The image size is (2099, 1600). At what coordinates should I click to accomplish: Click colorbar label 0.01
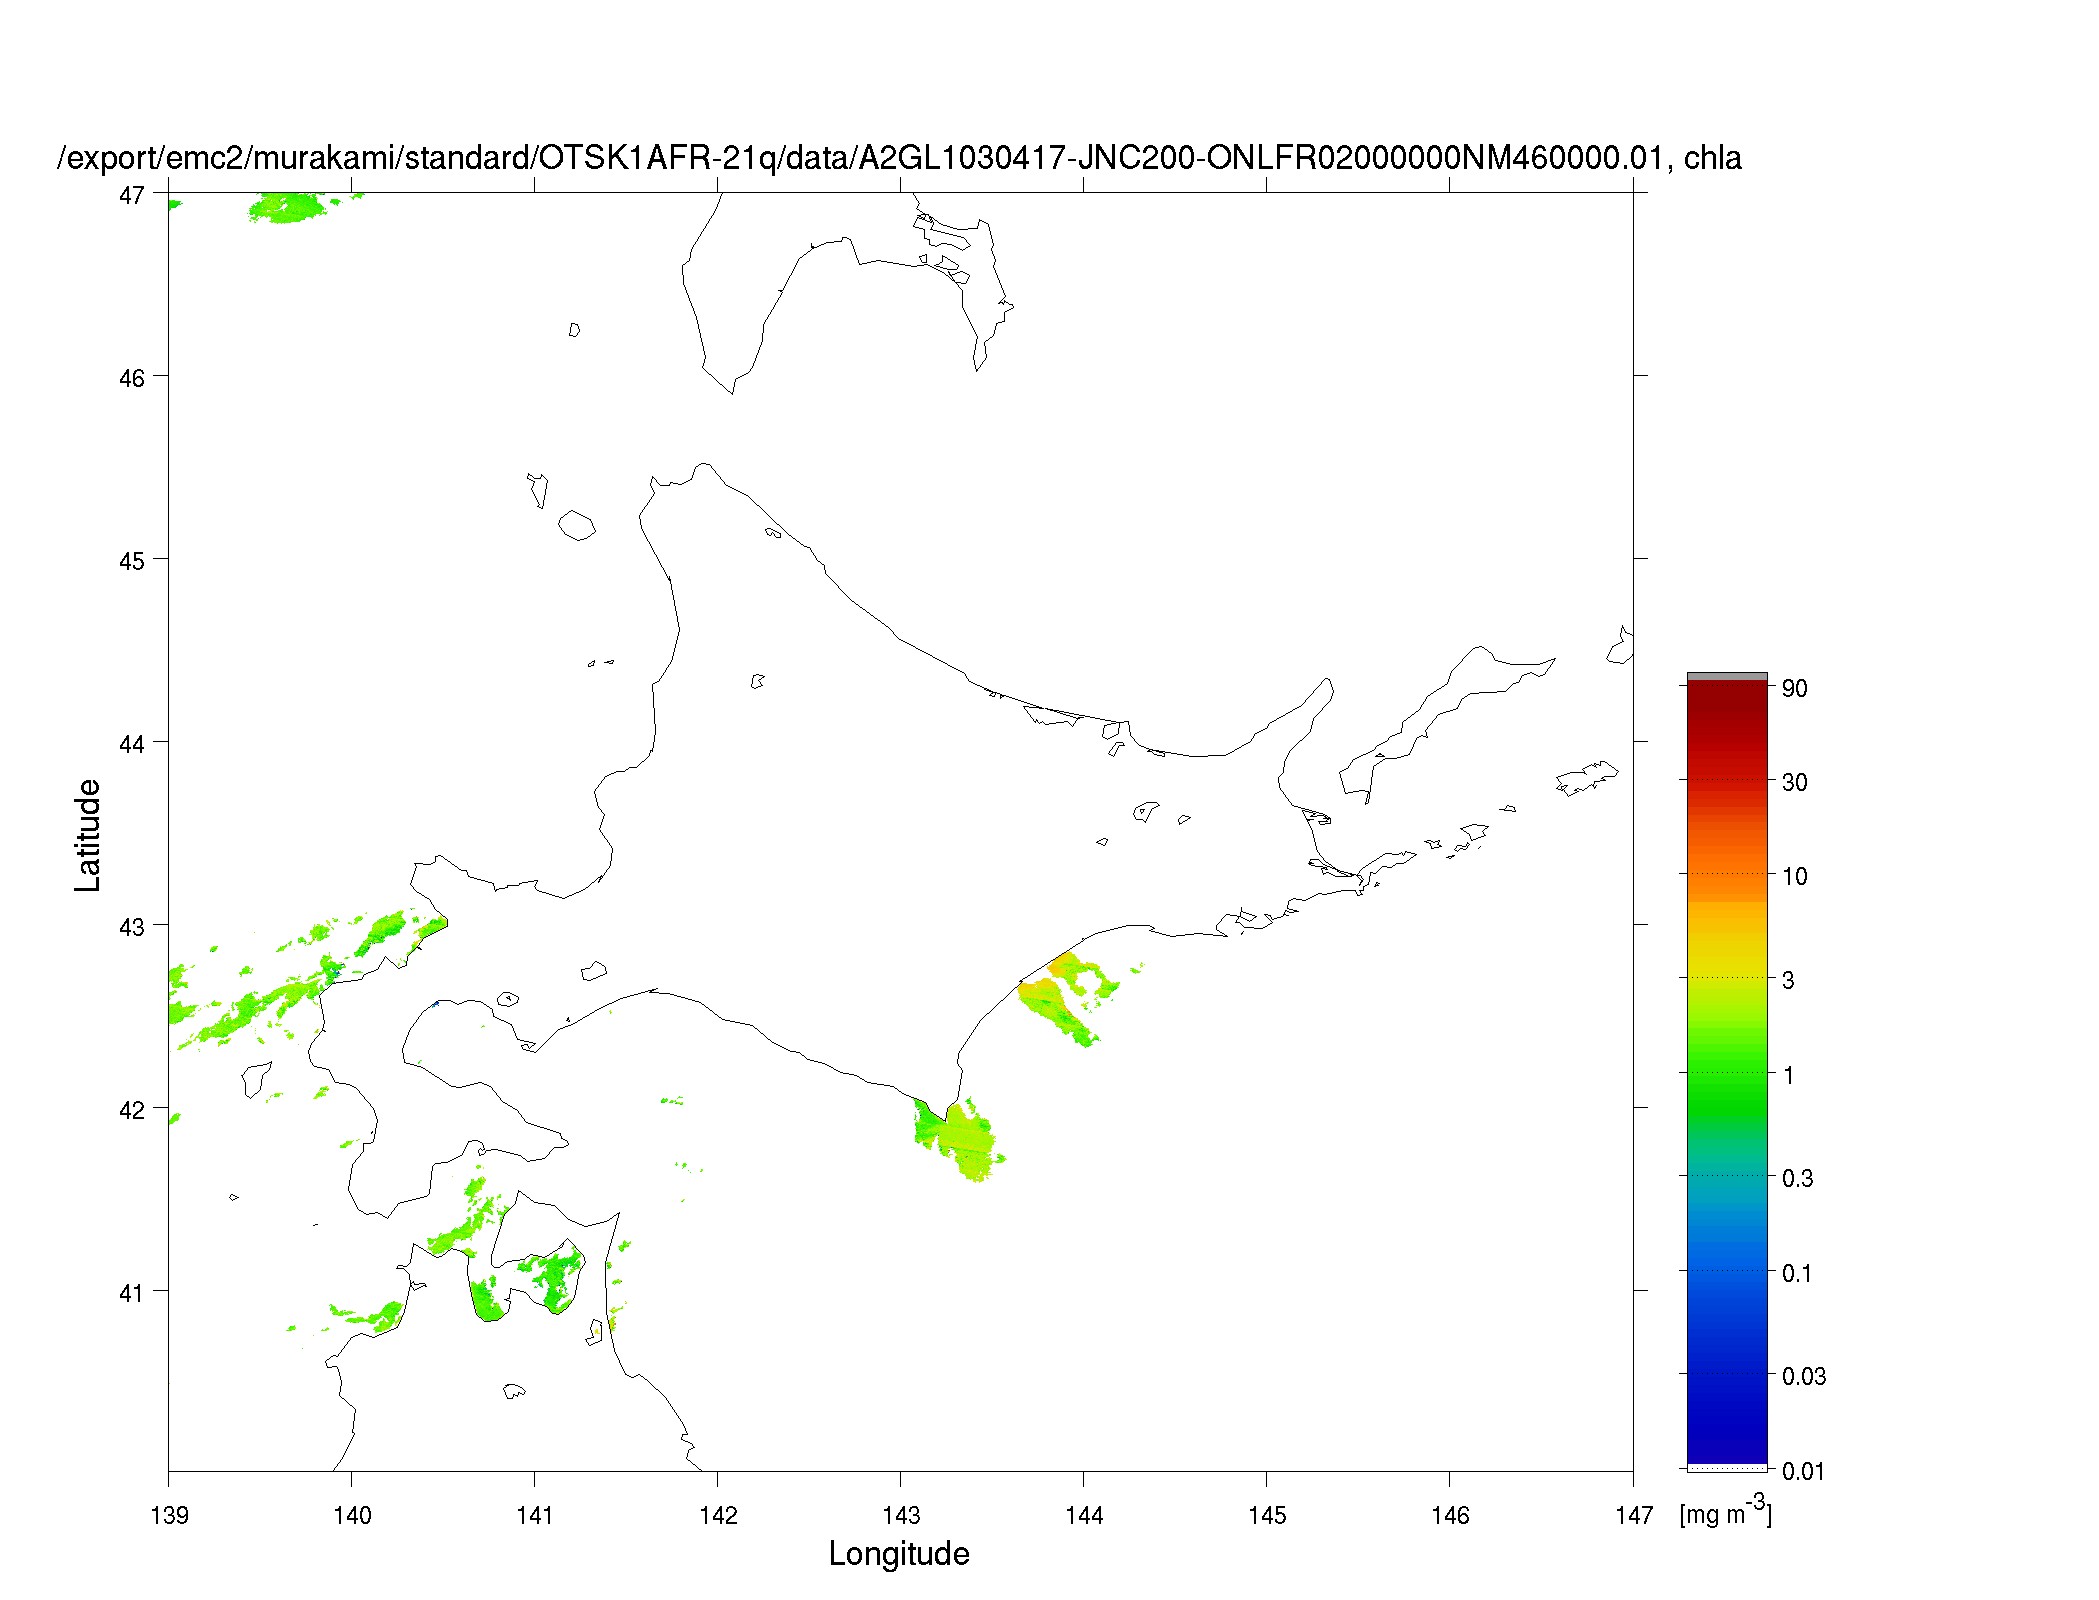pos(1804,1471)
